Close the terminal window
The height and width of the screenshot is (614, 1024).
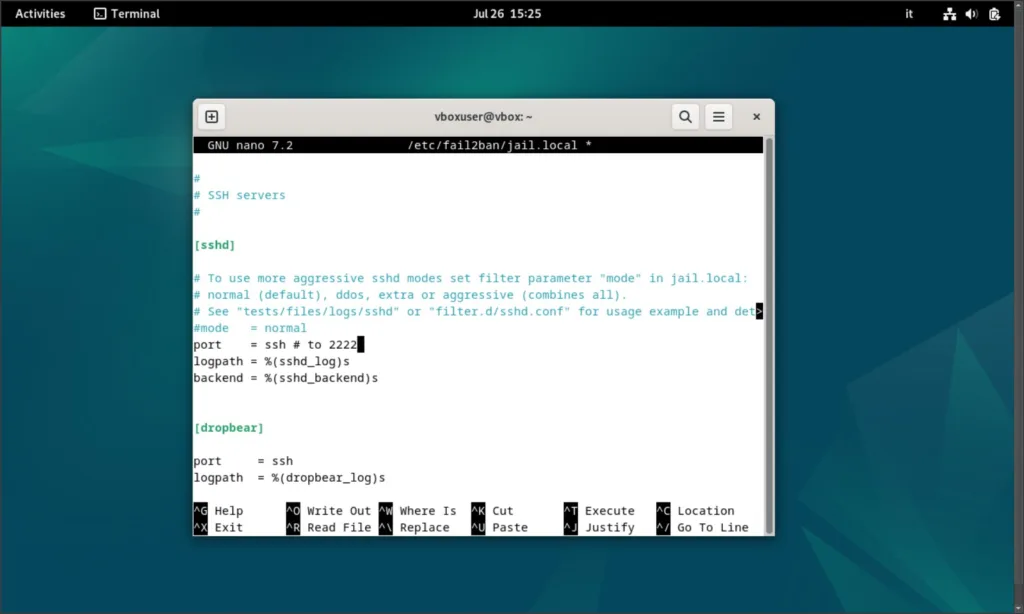756,117
